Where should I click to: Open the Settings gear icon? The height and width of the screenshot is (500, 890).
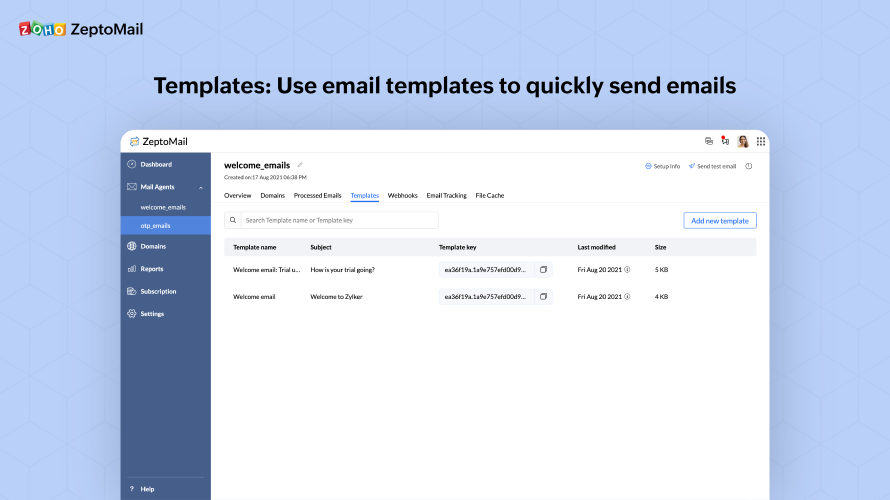[132, 313]
